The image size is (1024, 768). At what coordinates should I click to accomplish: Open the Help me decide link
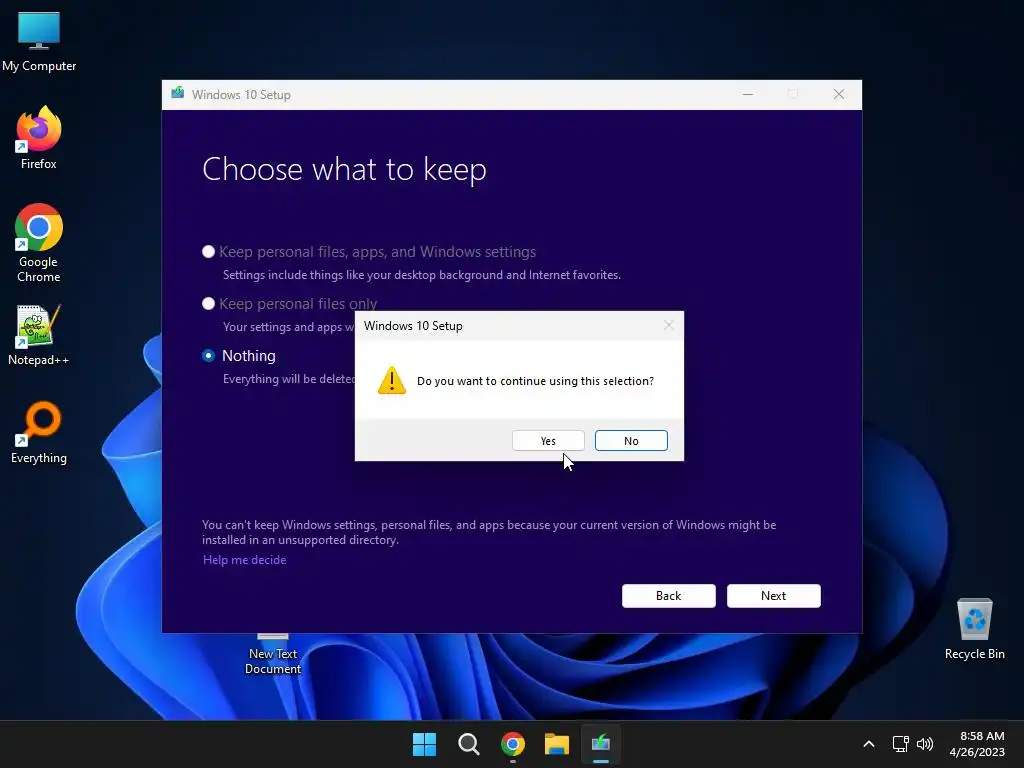pyautogui.click(x=244, y=560)
